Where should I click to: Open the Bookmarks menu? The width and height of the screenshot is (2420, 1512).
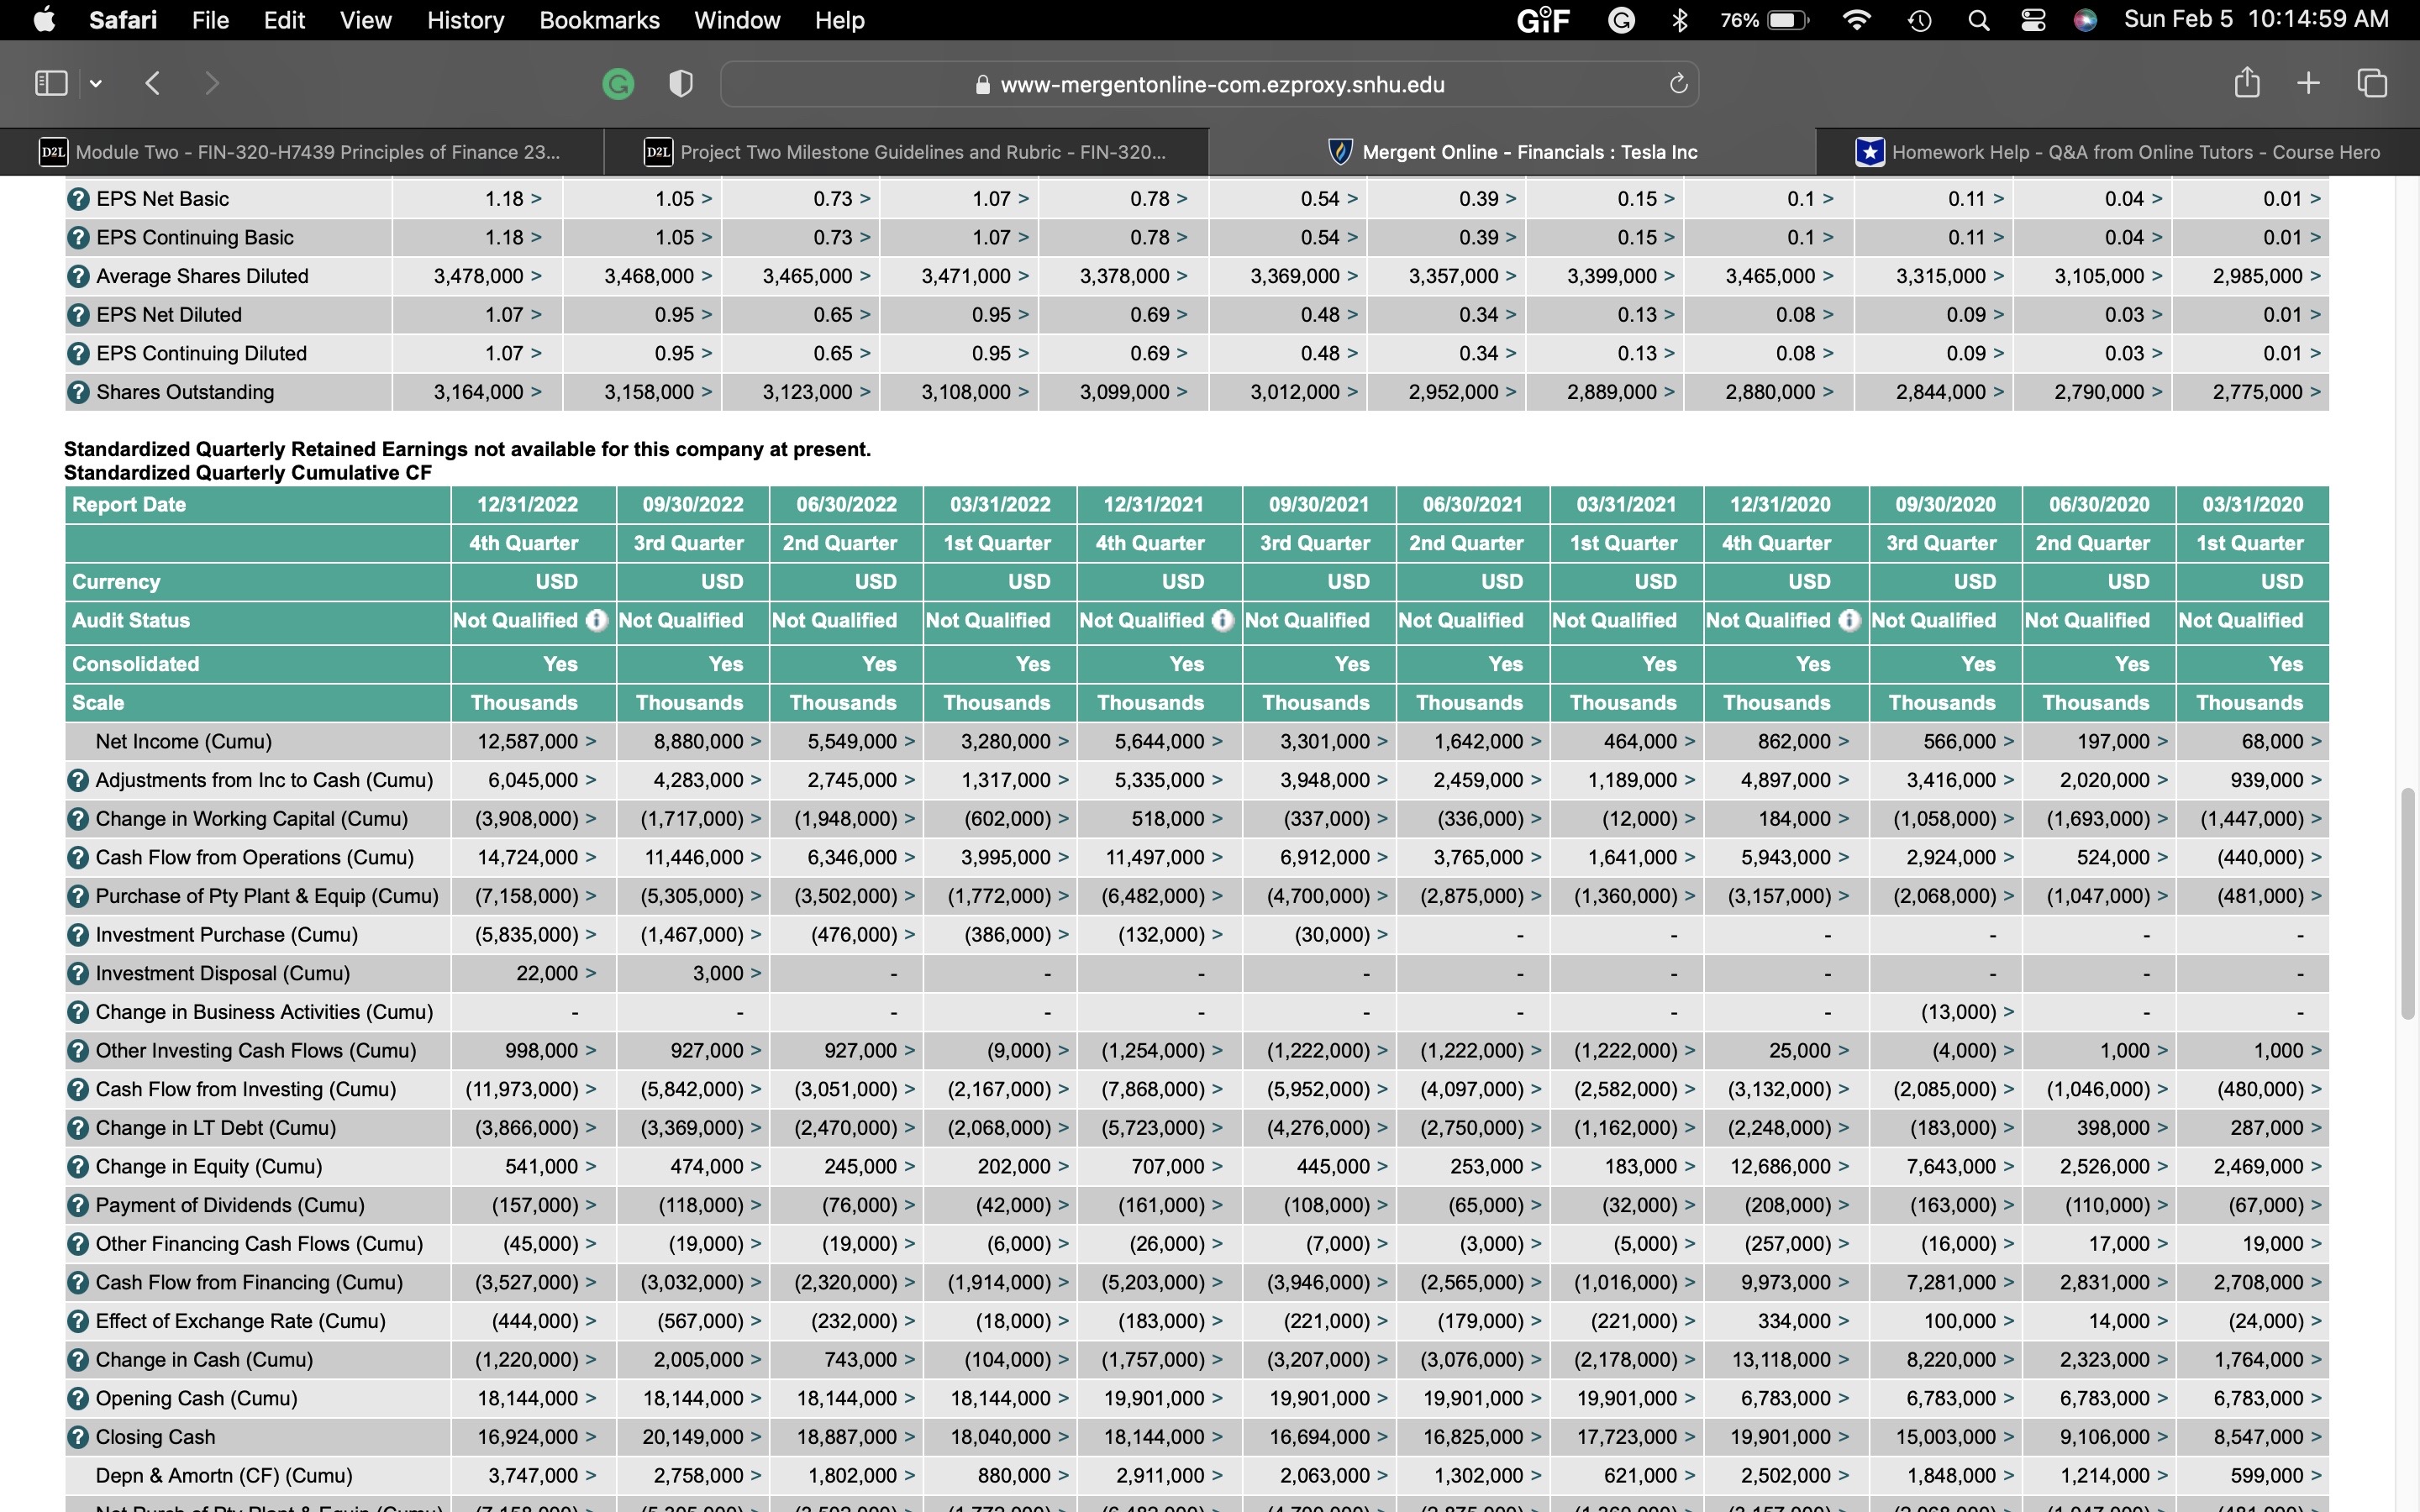599,20
